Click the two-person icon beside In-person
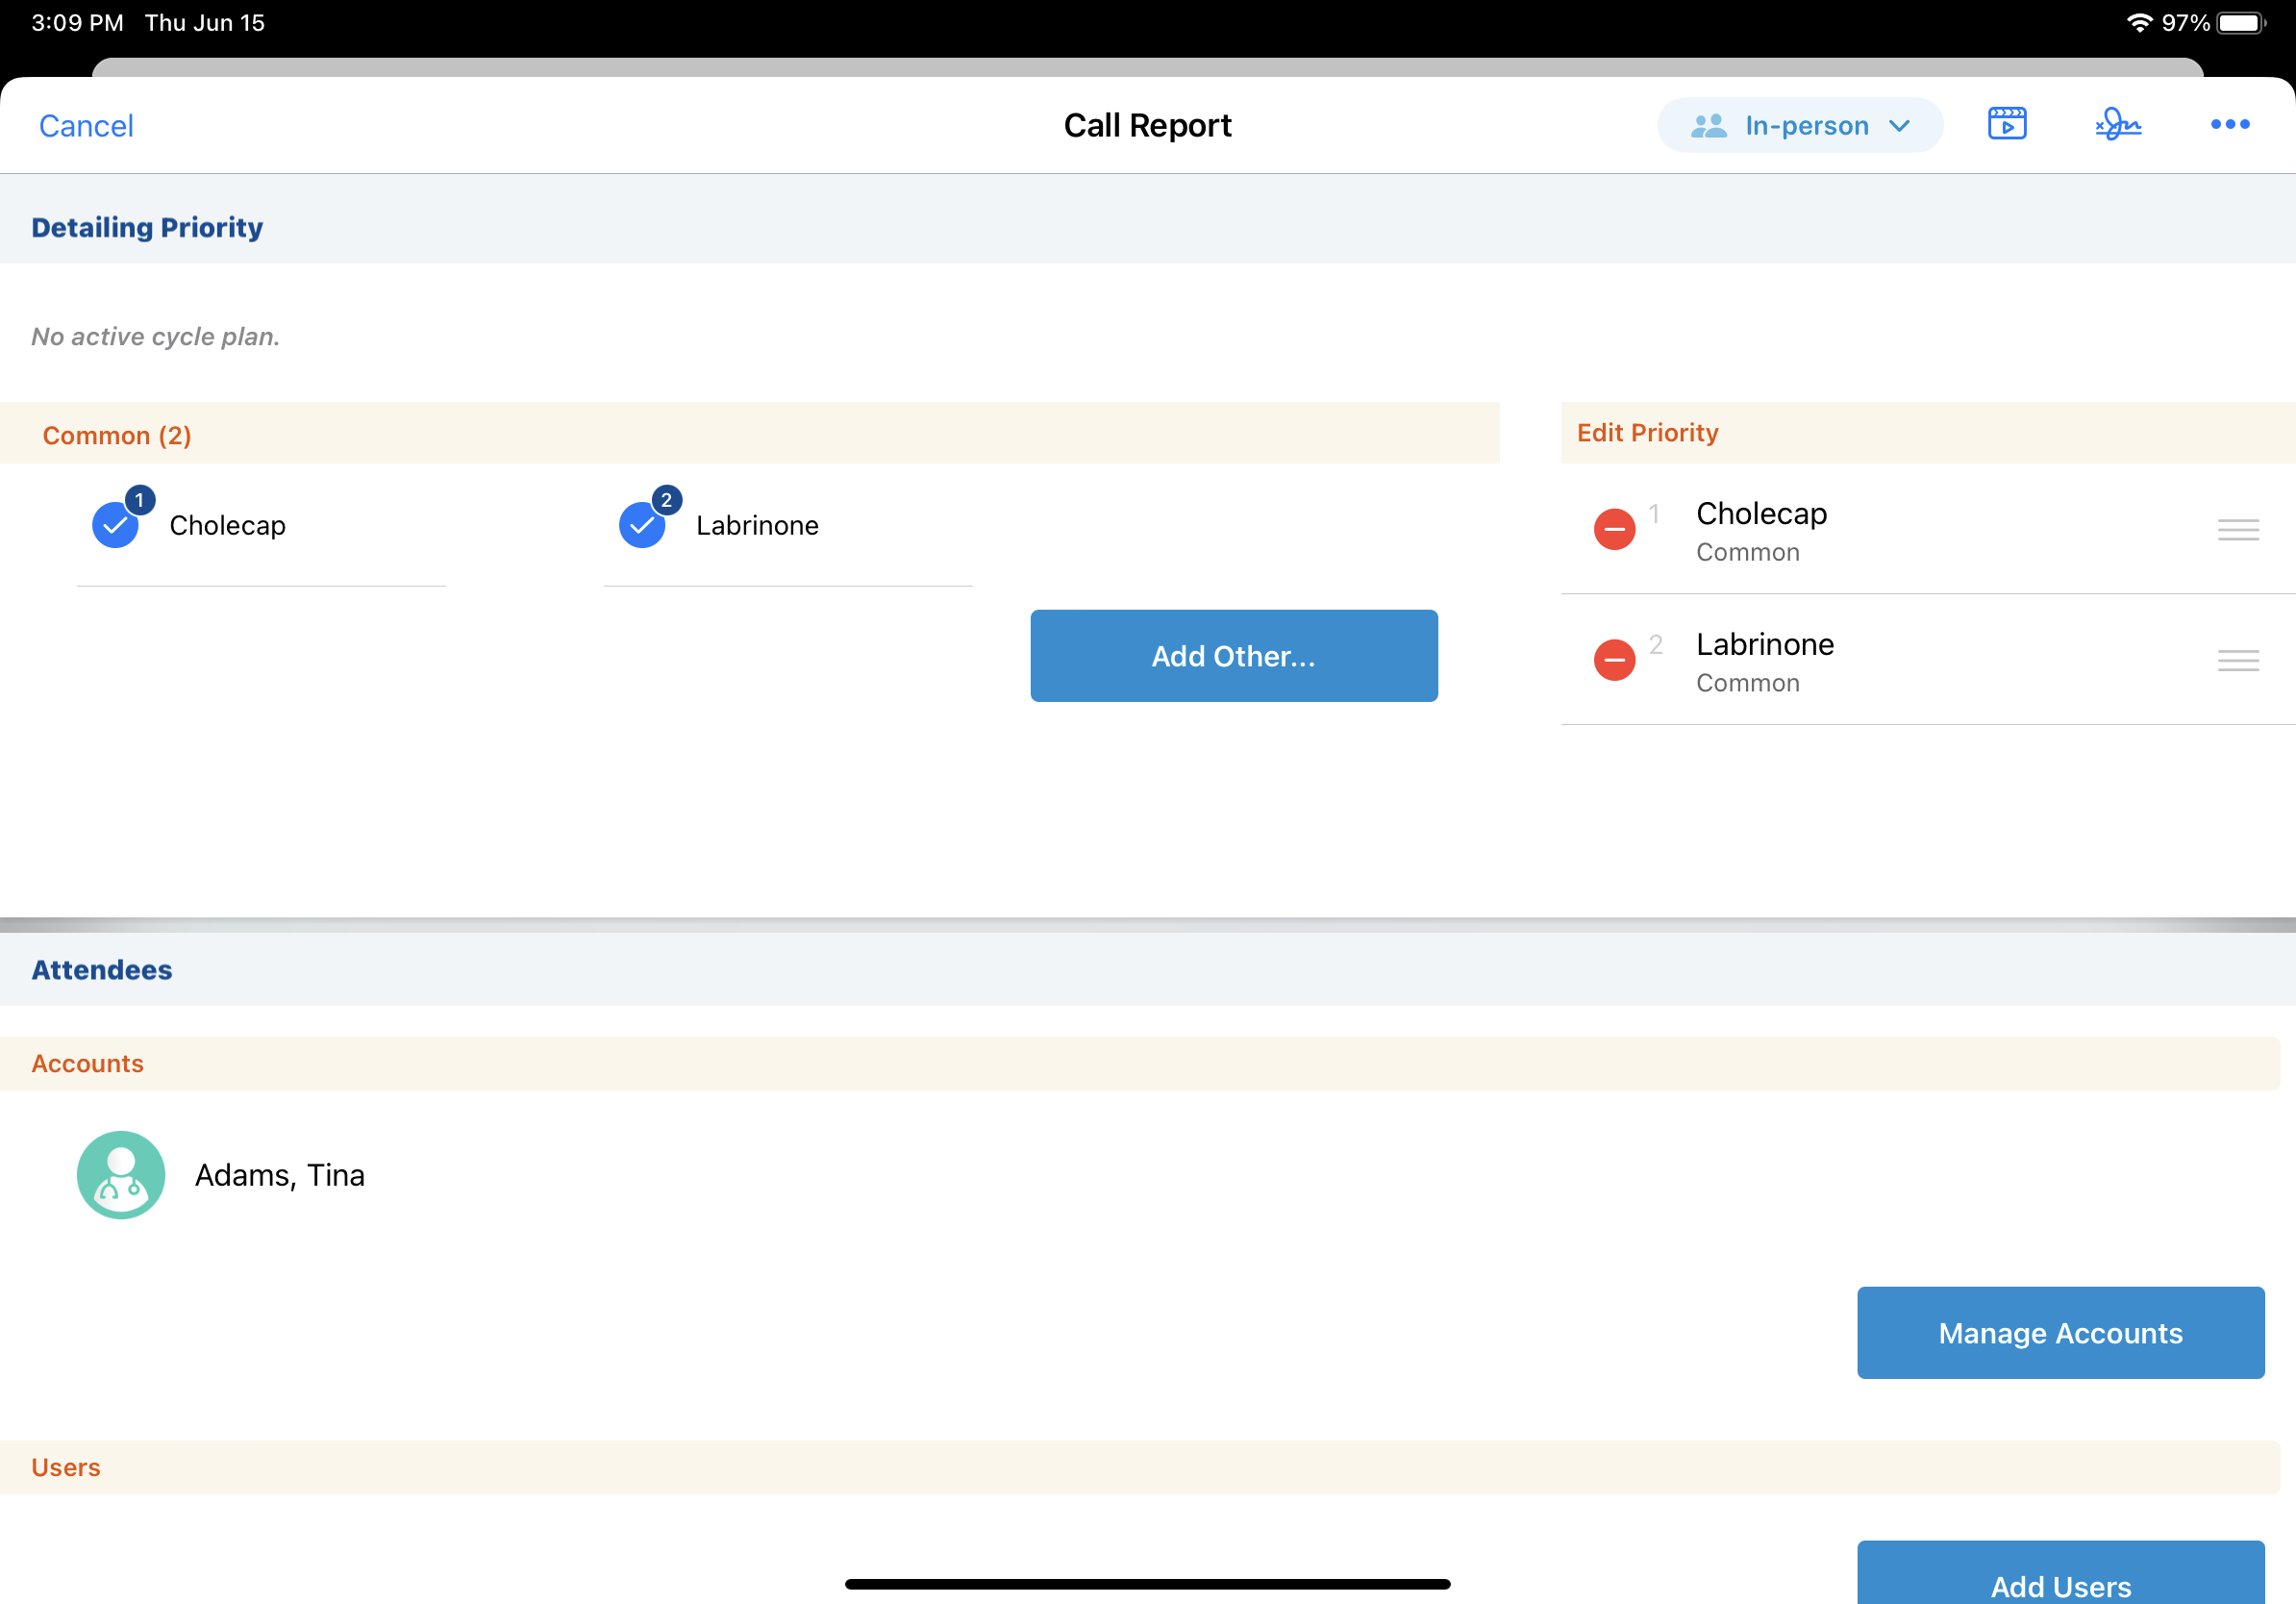 [x=1708, y=126]
